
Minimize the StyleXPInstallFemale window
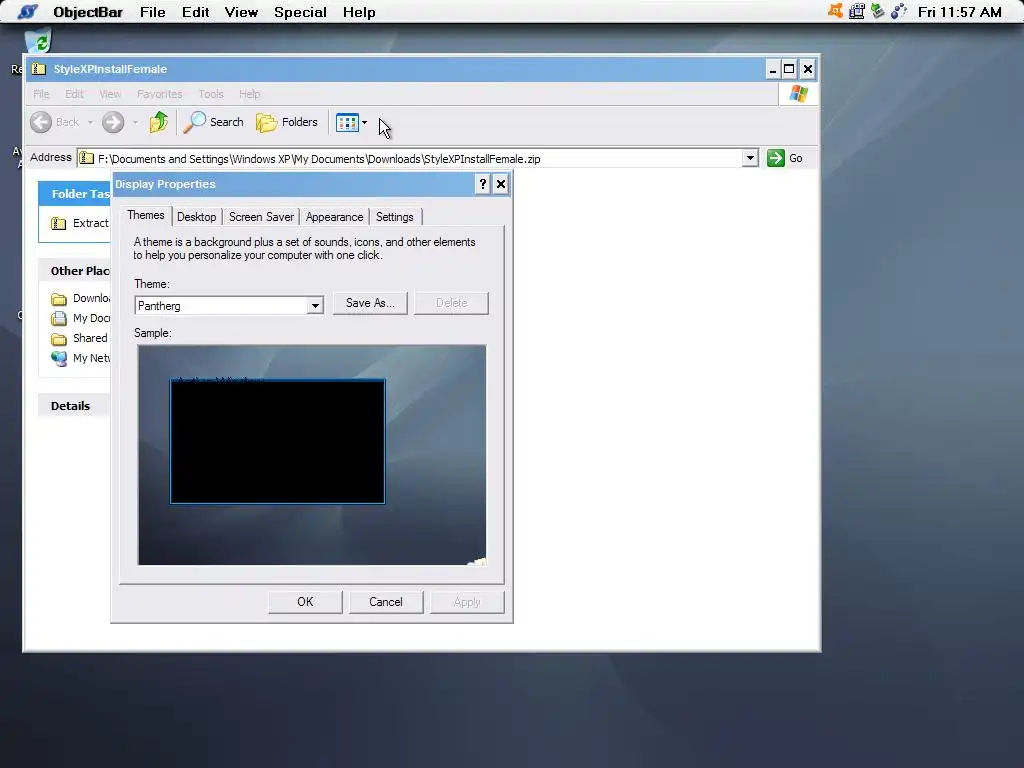(773, 69)
